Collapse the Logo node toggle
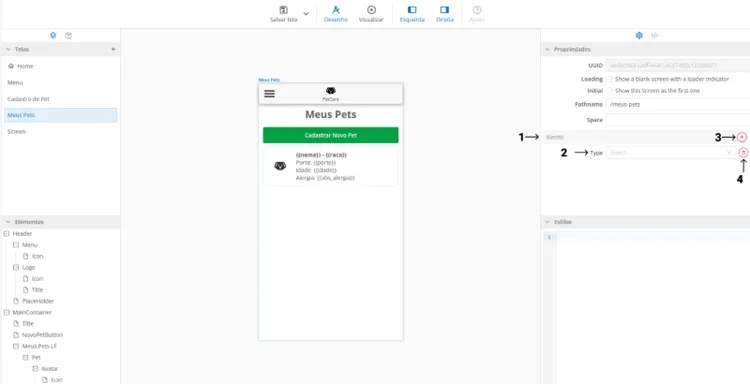Screen dimensions: 750x384 [x=16, y=267]
